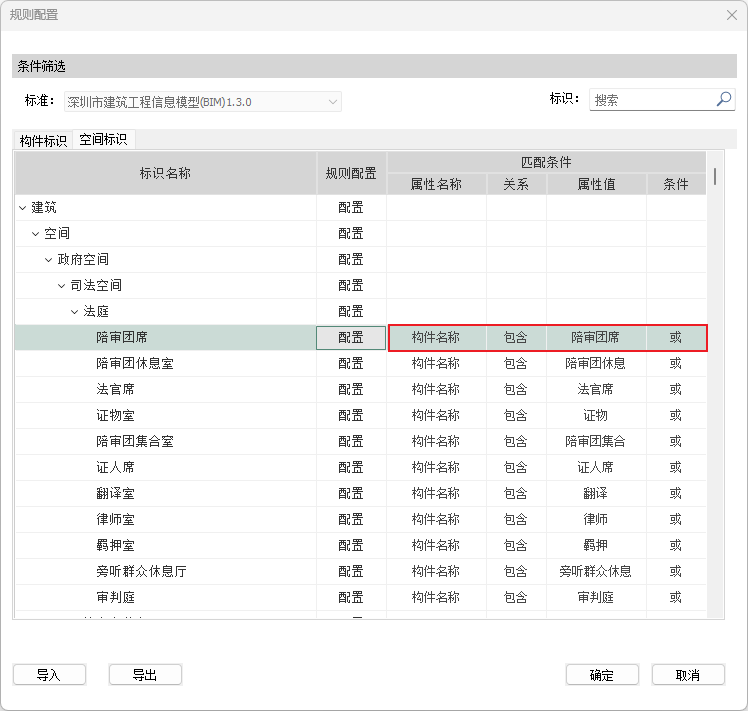This screenshot has width=748, height=711.
Task: Collapse the 建筑 tree node
Action: point(23,208)
